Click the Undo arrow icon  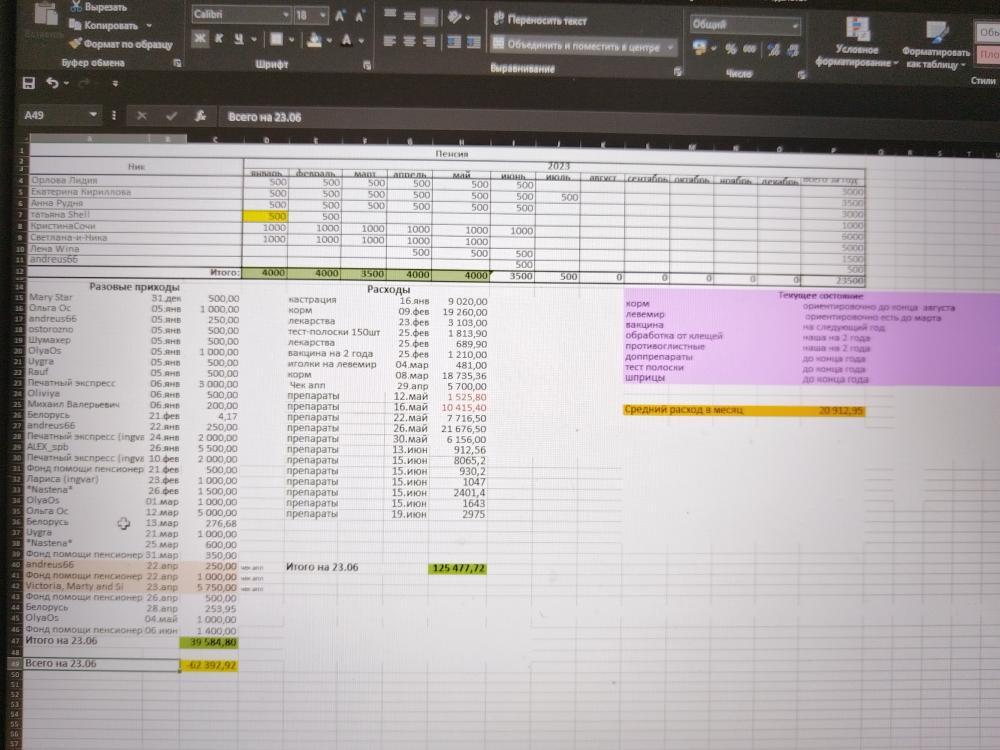pos(51,83)
